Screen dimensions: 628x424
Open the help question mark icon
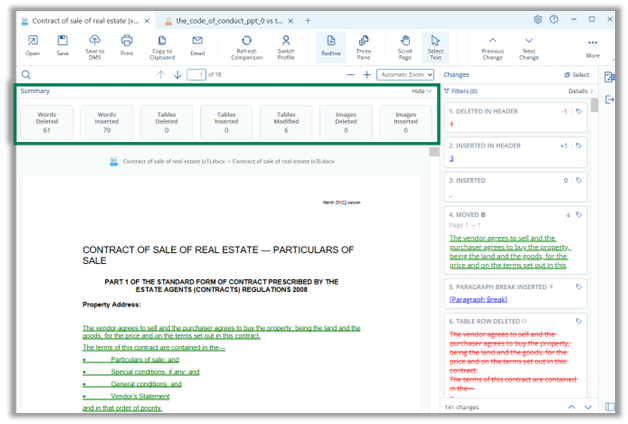coord(554,19)
